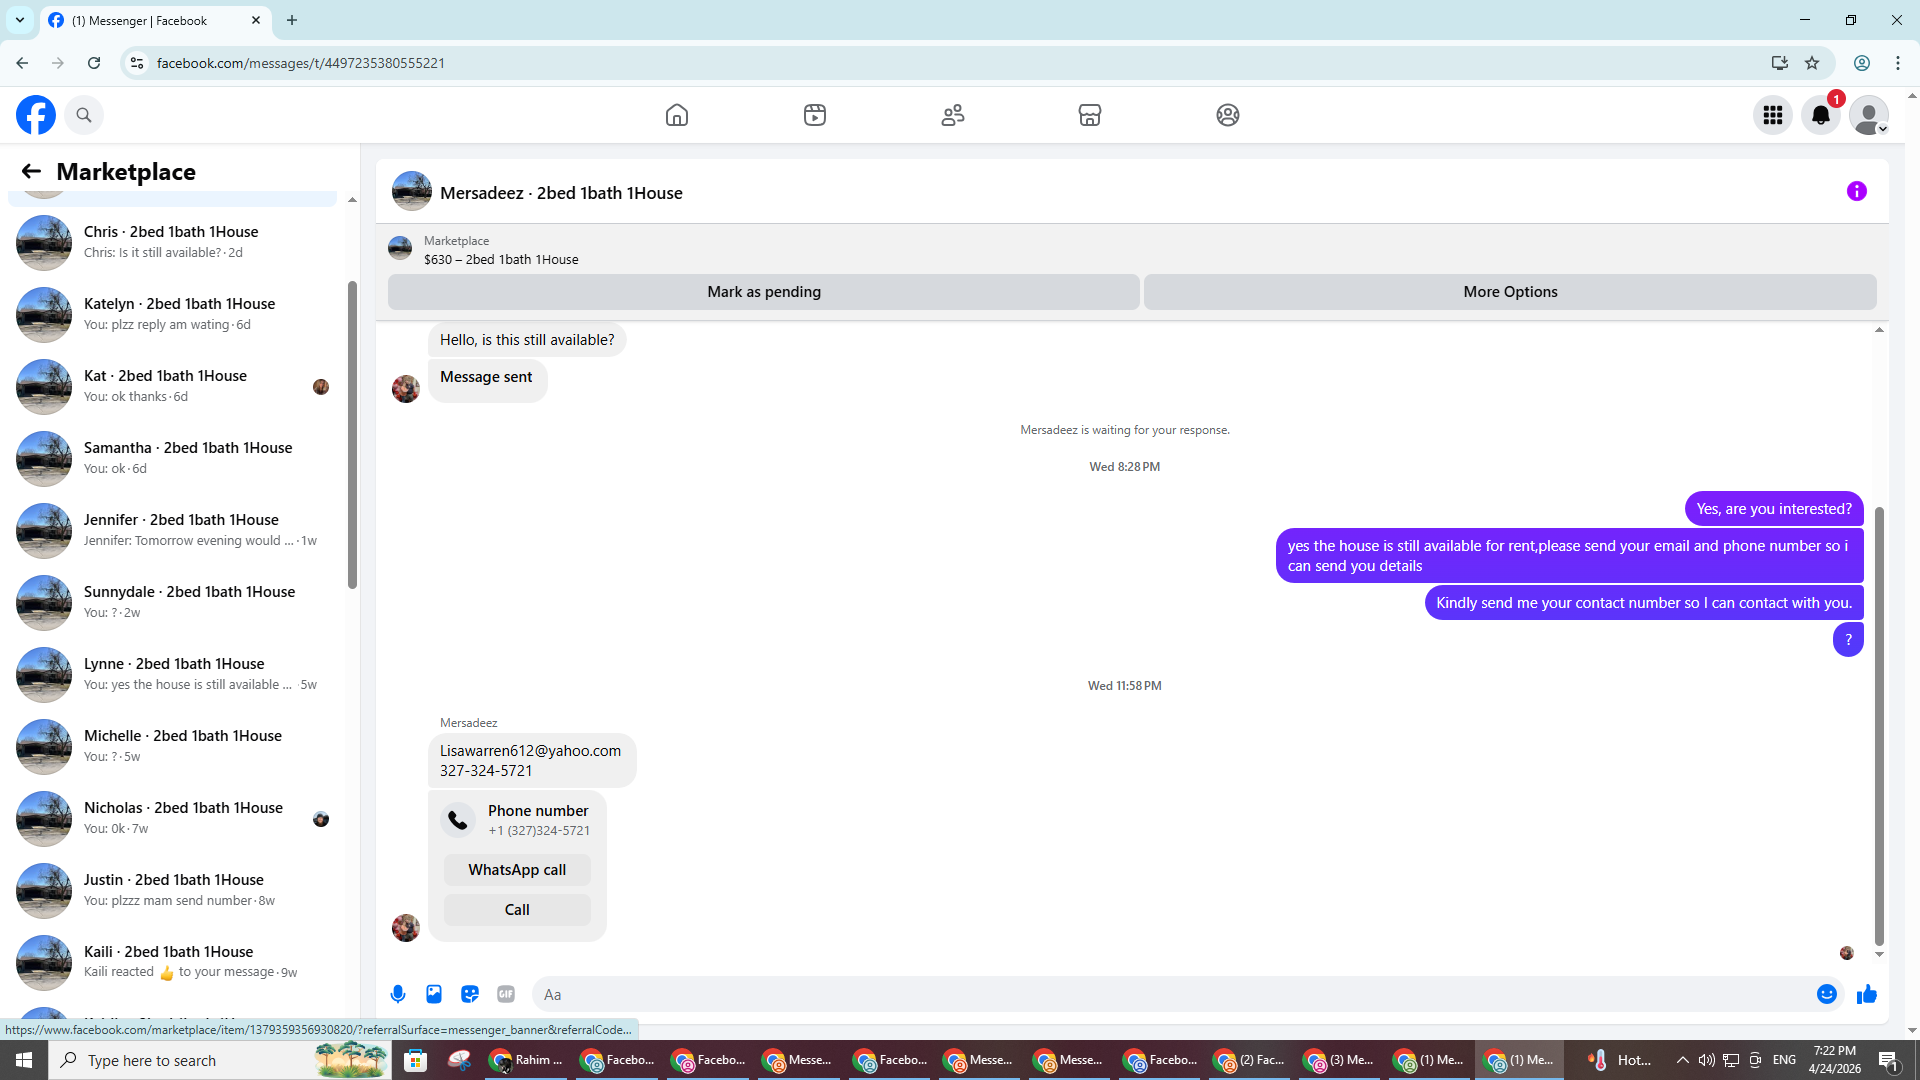Viewport: 1920px width, 1080px height.
Task: Send a thumbs-up like
Action: pos(1867,994)
